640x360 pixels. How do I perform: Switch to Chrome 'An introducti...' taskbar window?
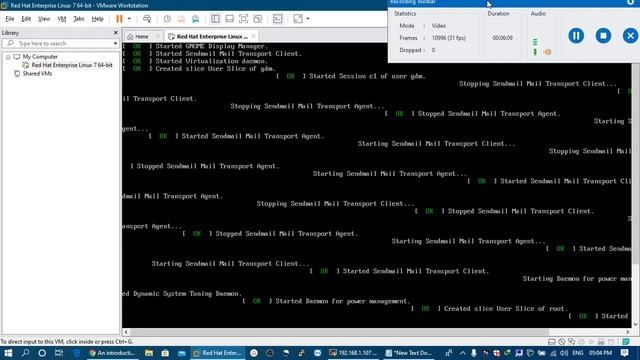click(x=112, y=353)
